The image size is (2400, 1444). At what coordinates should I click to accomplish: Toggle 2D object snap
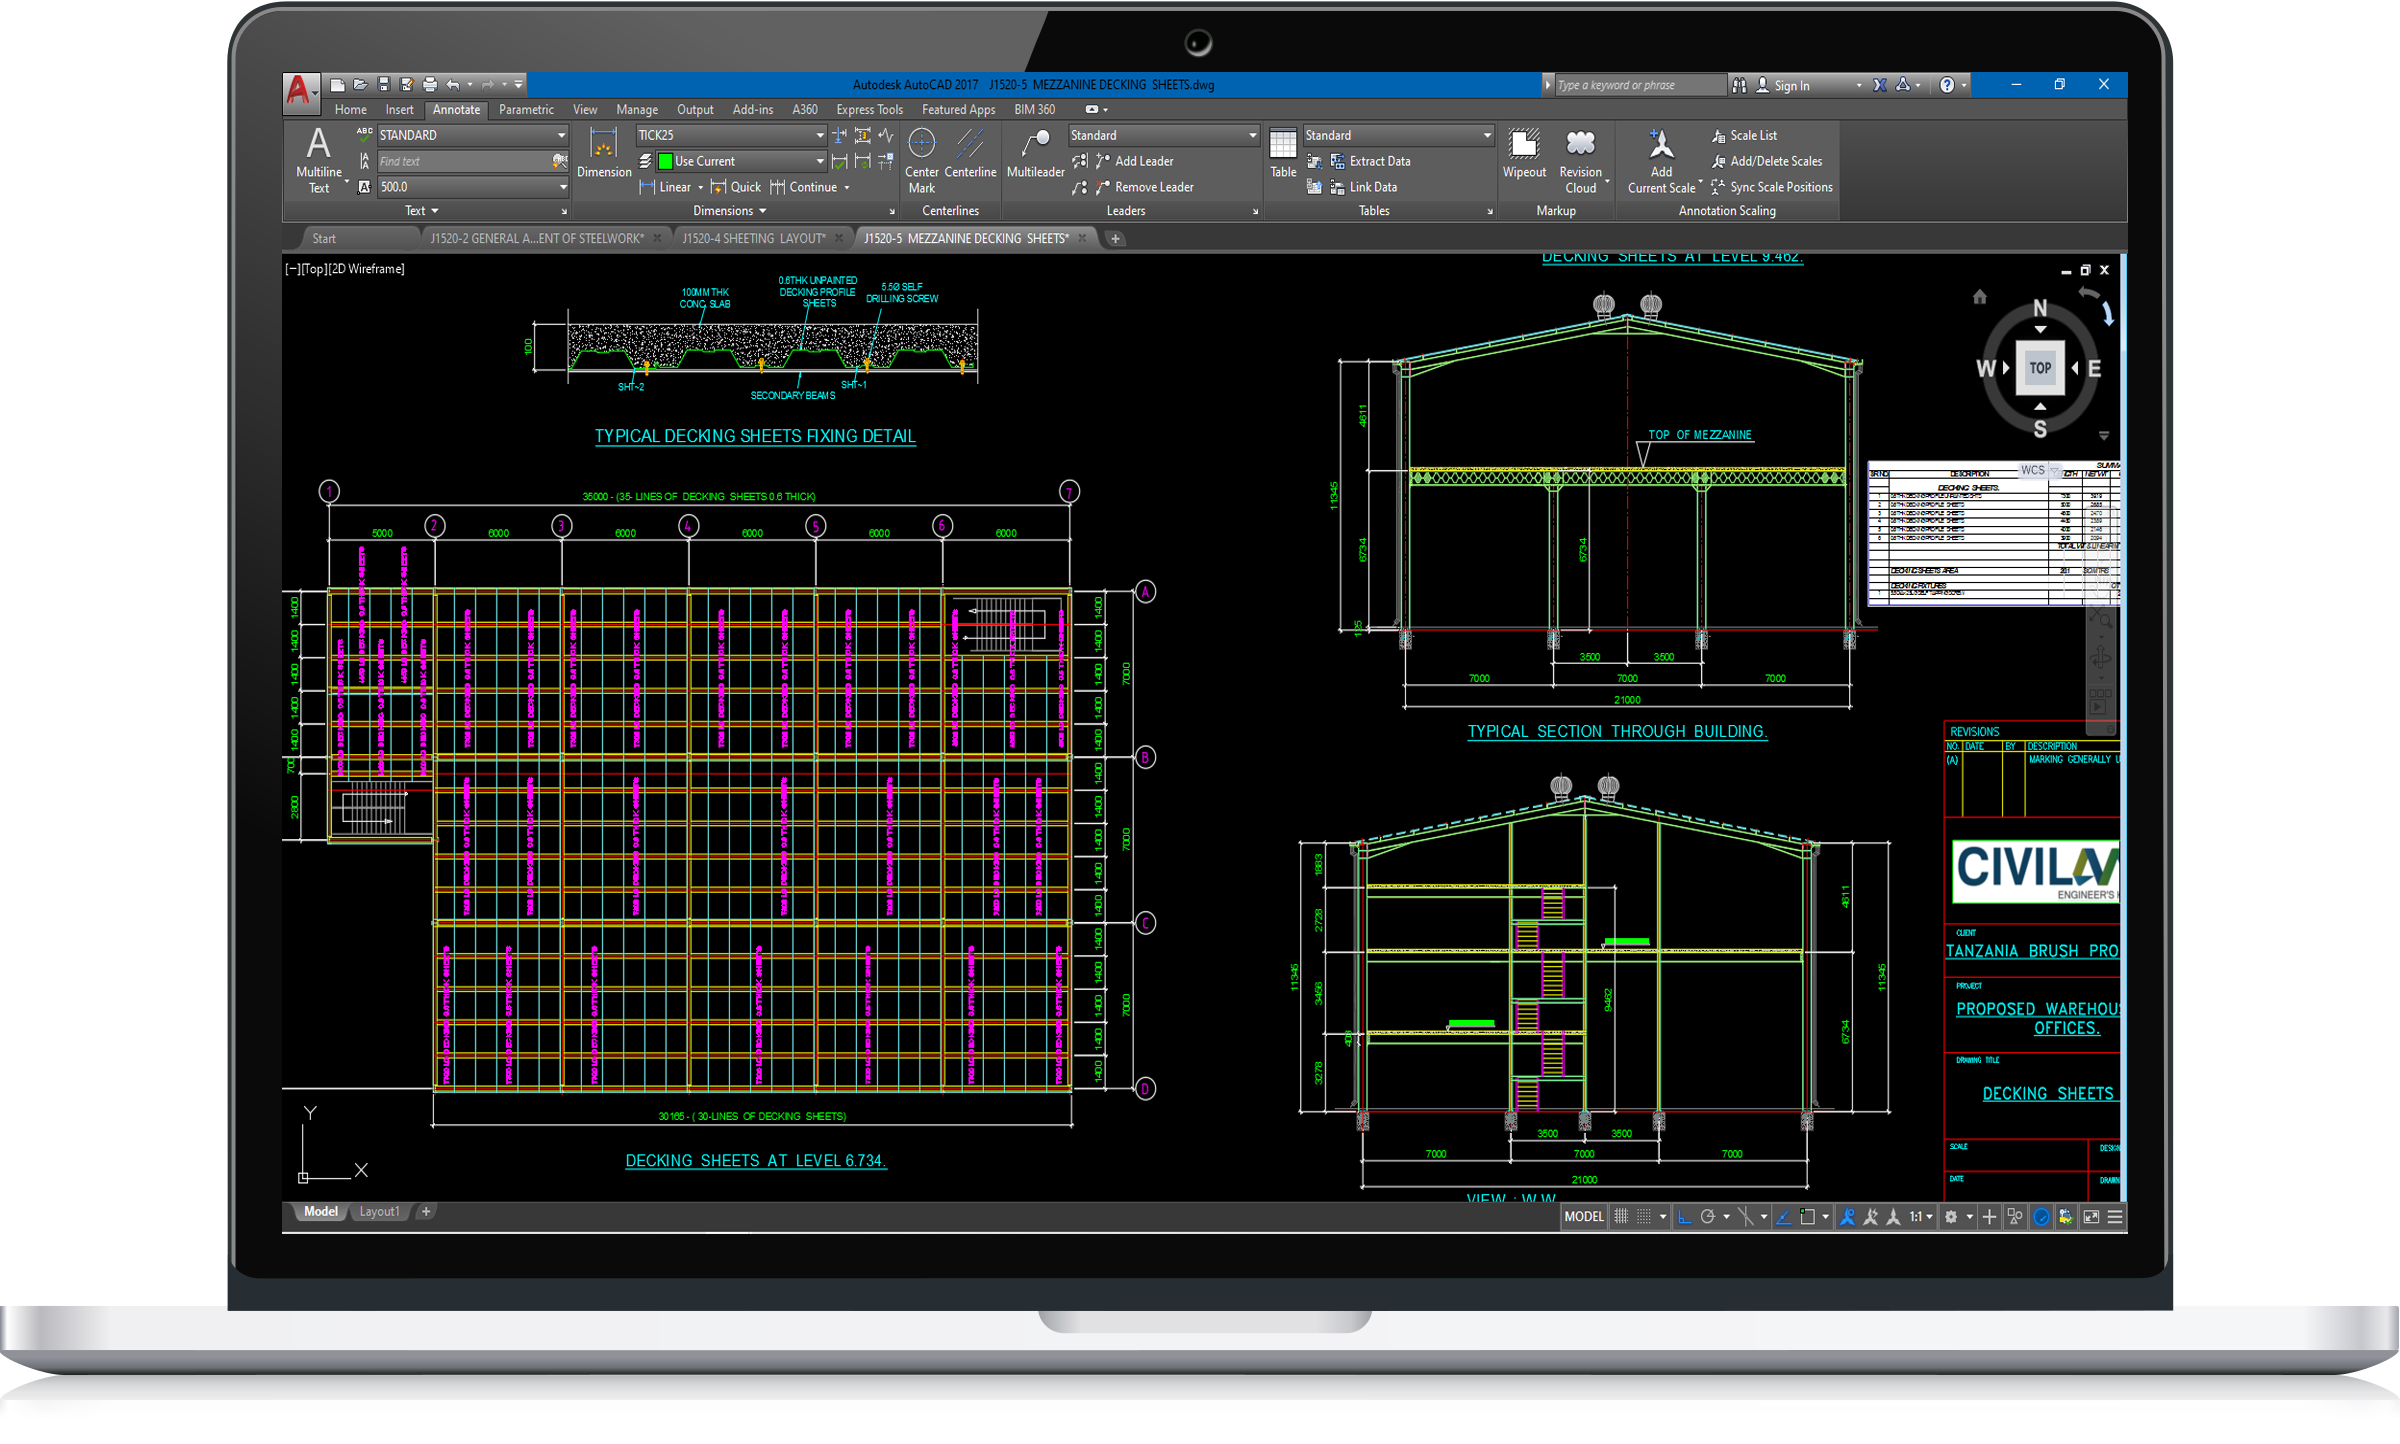(x=1808, y=1217)
